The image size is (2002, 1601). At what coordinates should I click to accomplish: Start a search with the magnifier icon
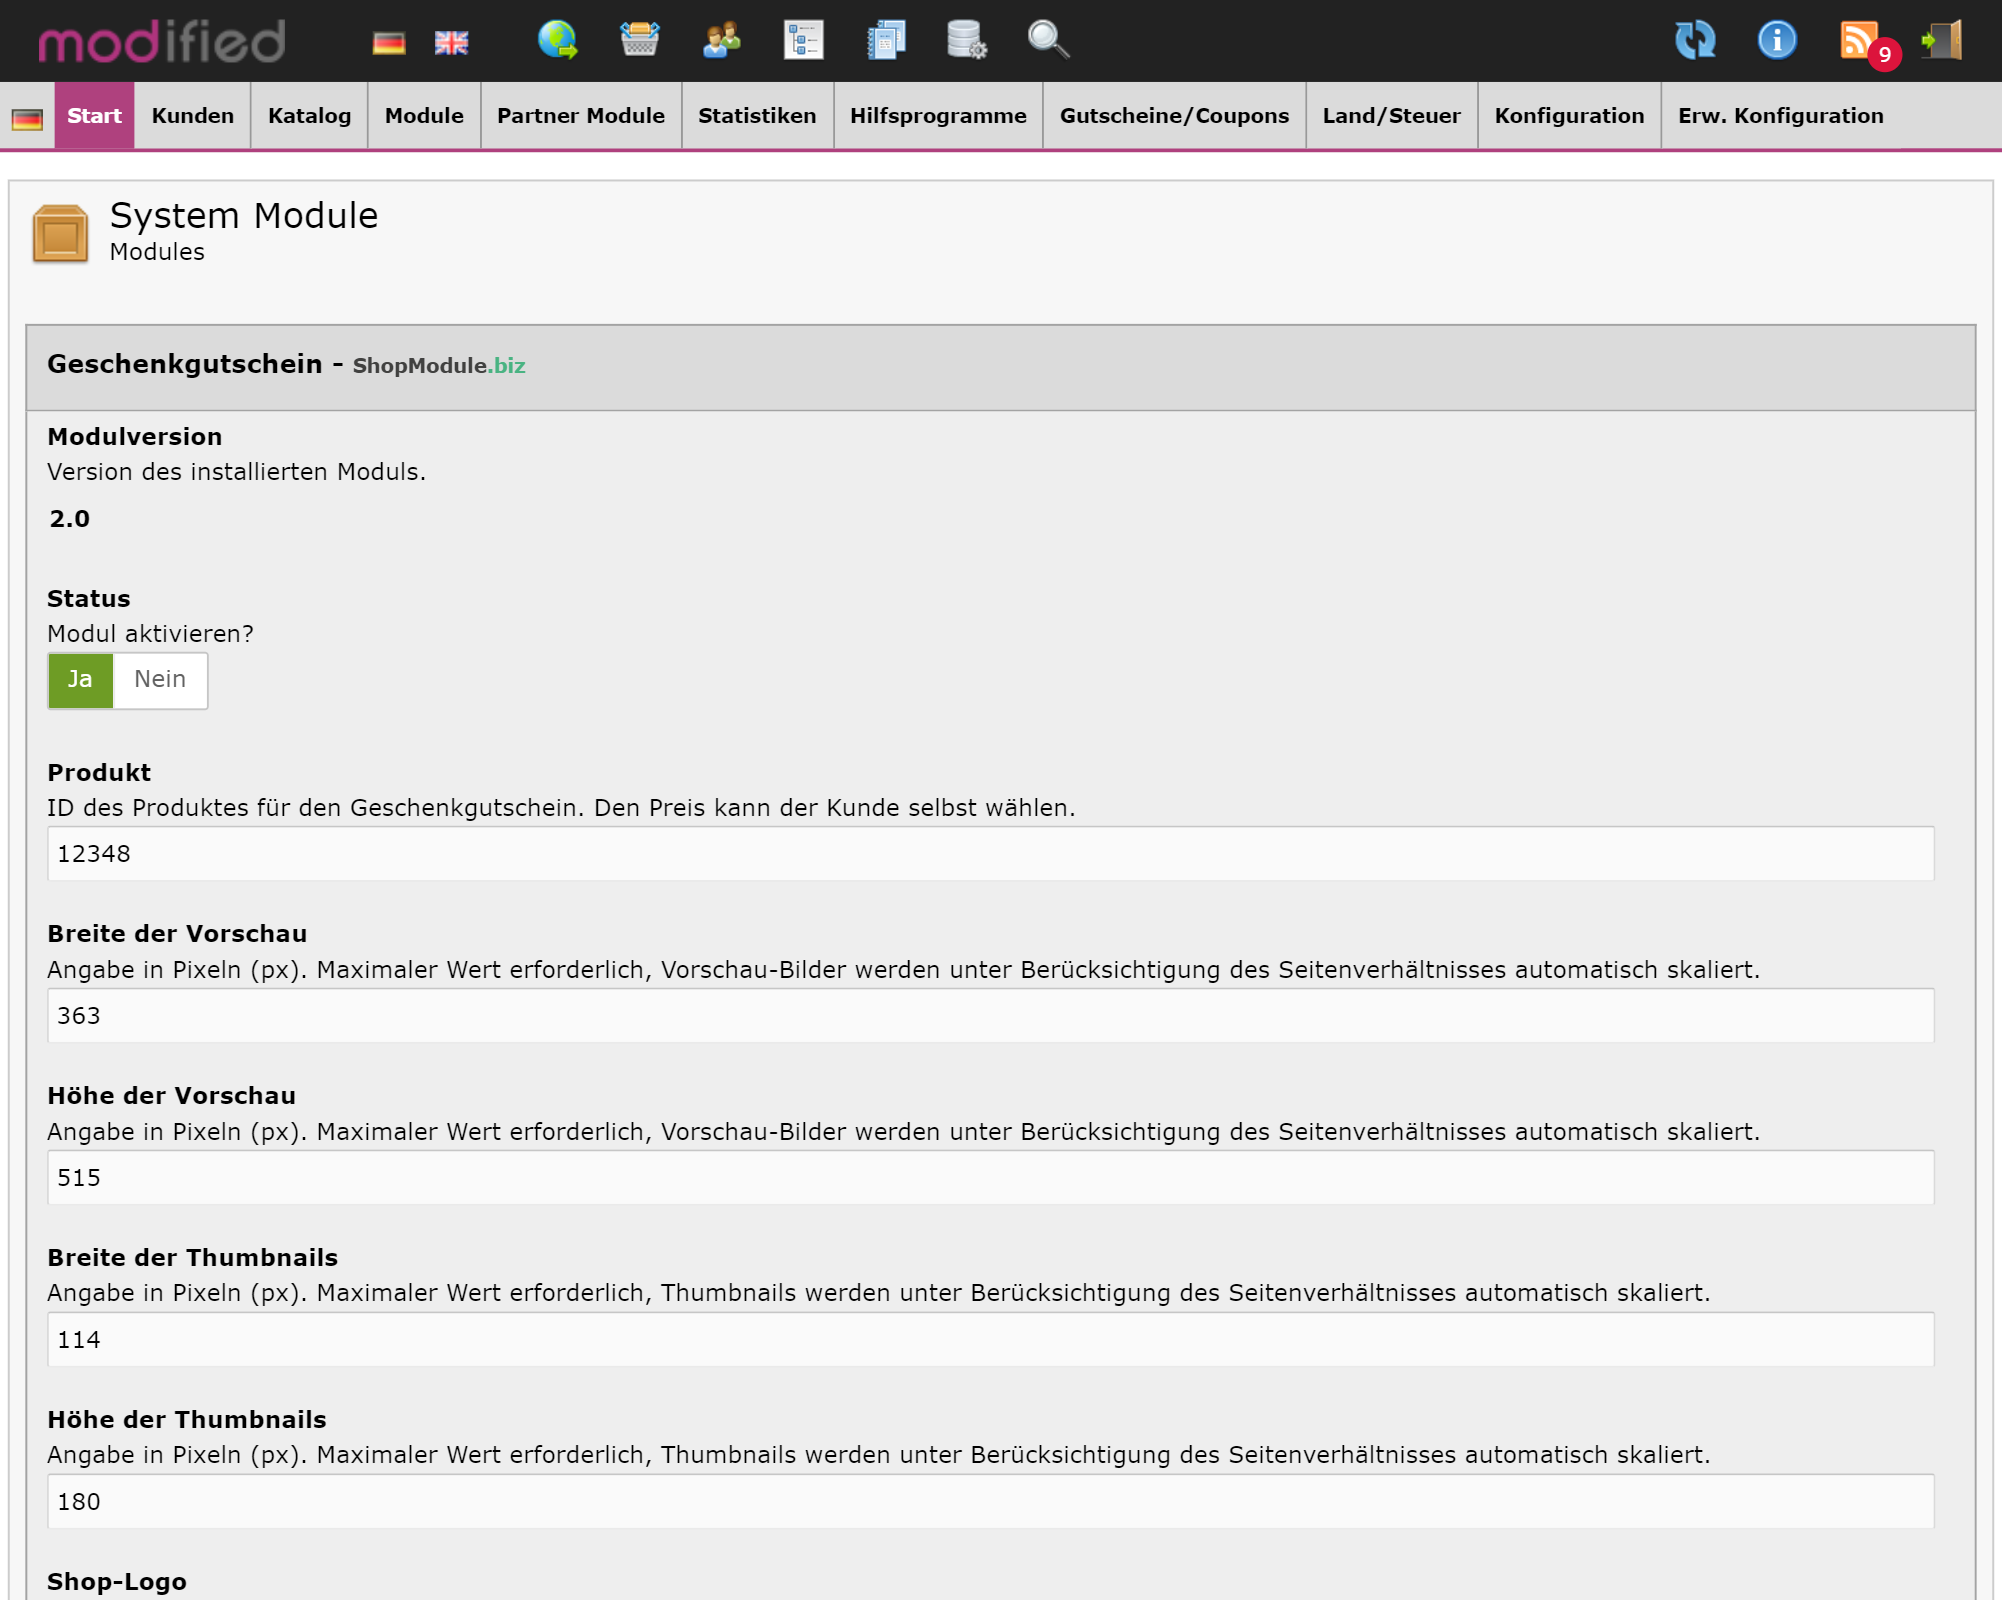1046,41
